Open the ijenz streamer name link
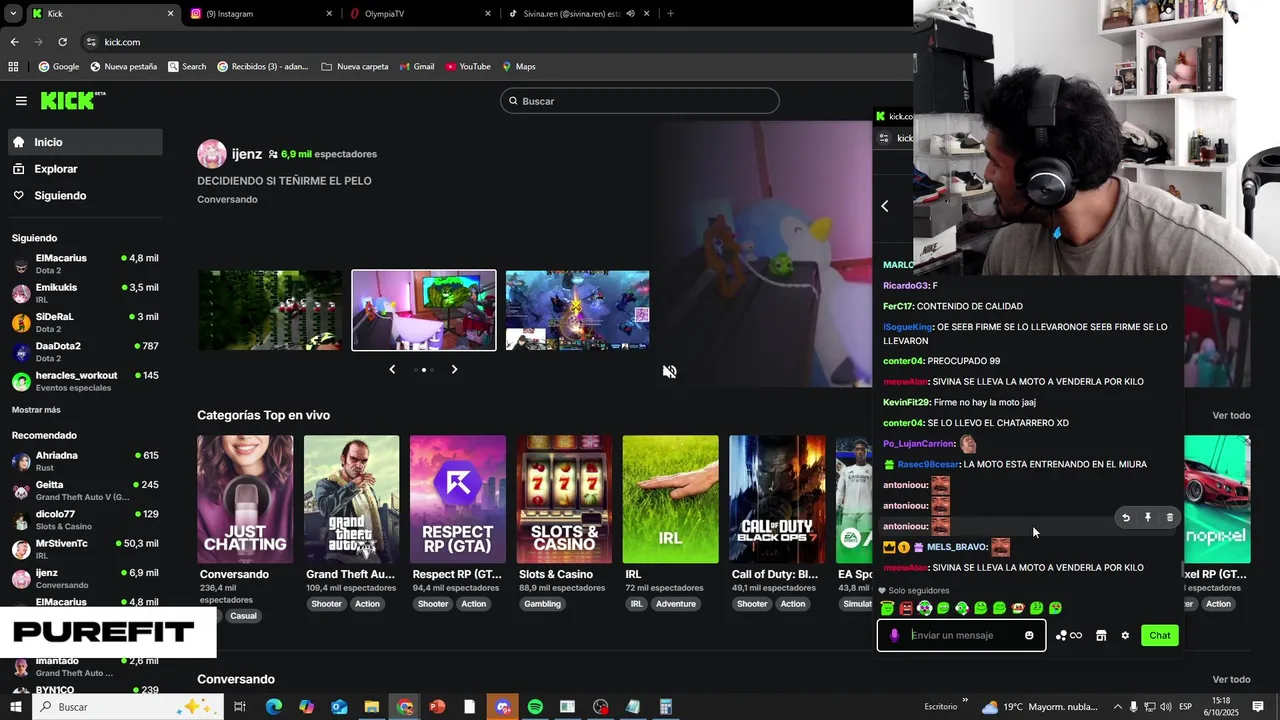Screen dimensions: 1280x720 [247, 154]
